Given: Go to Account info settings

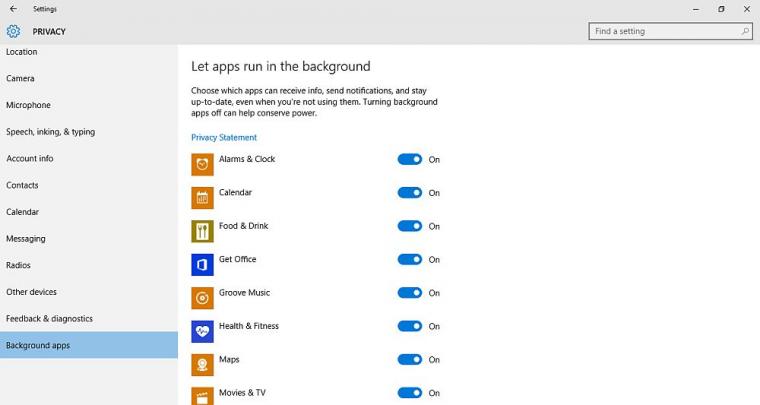Looking at the screenshot, I should [89, 158].
